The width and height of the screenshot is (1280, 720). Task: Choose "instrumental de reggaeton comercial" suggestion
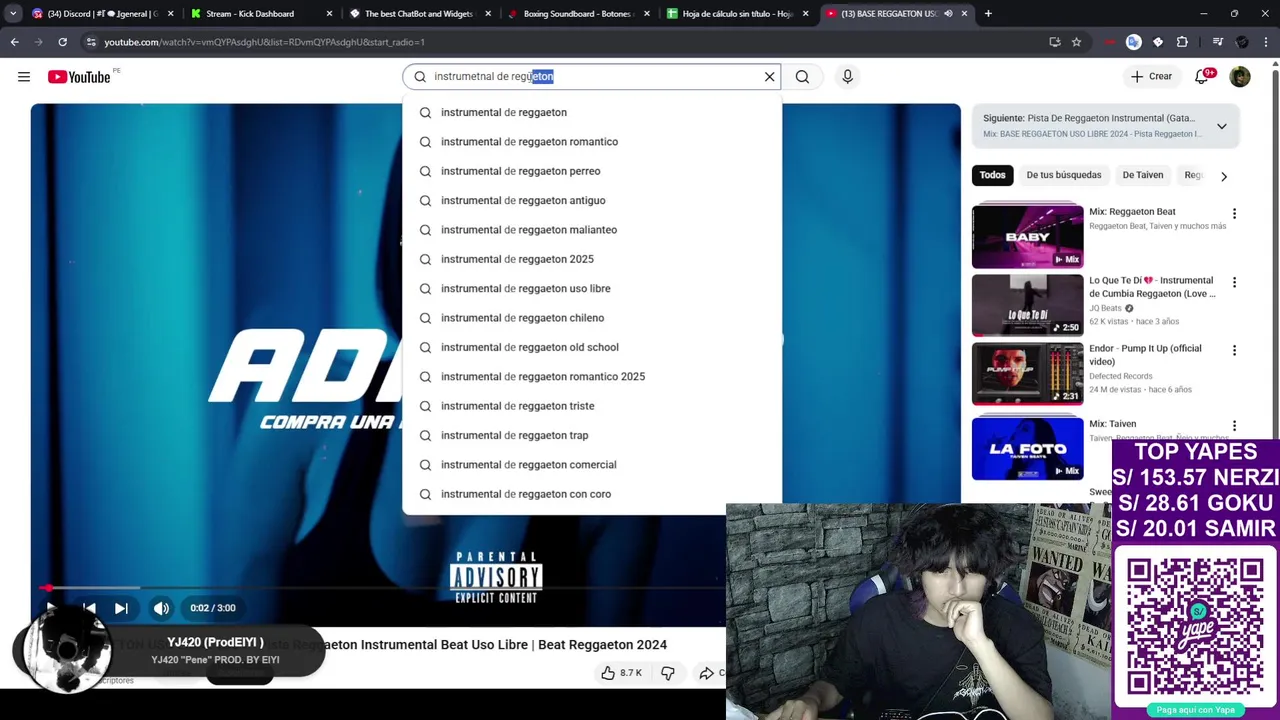592,465
